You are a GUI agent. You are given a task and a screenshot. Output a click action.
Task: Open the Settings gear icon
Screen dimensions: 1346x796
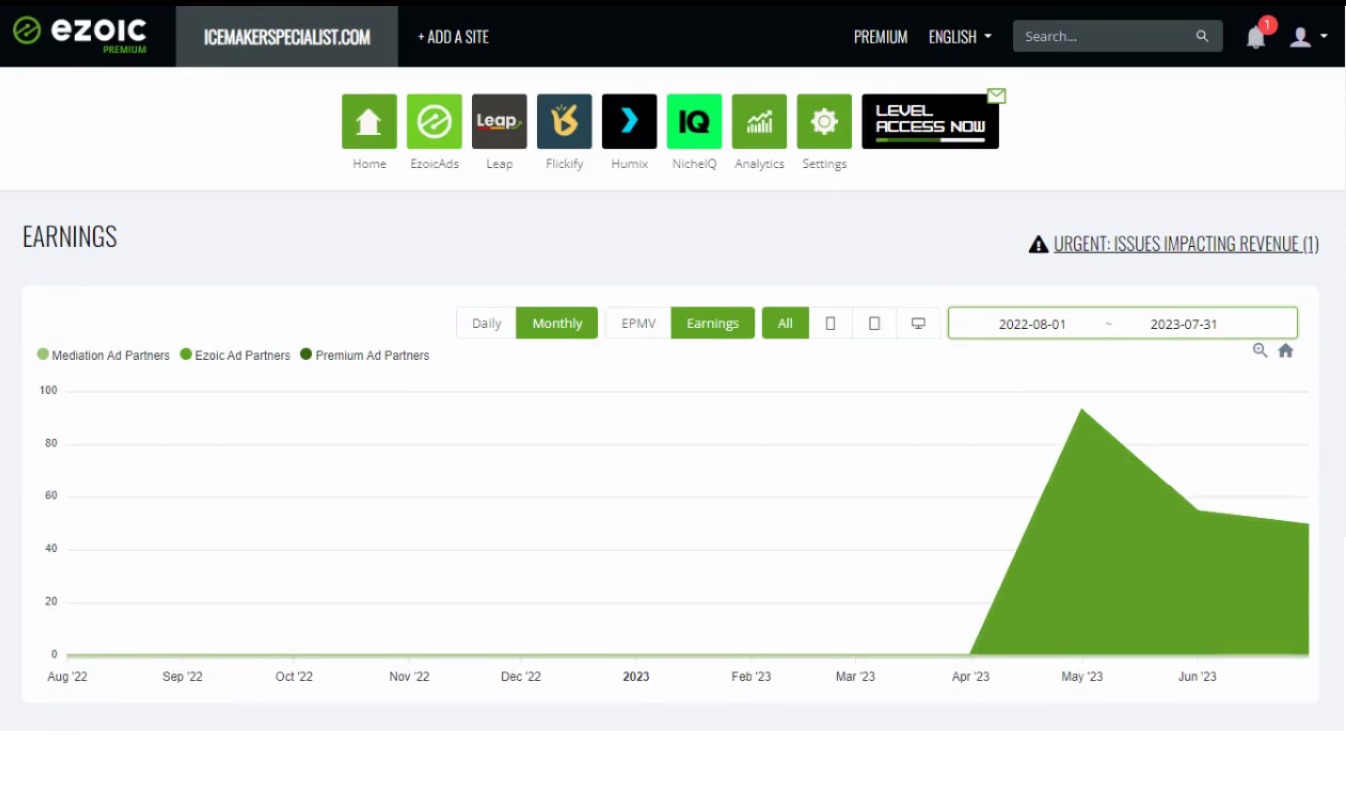point(824,122)
